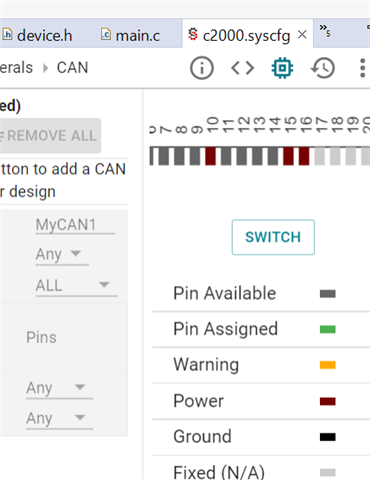The width and height of the screenshot is (370, 480).
Task: Show generated code files icon
Action: [243, 68]
